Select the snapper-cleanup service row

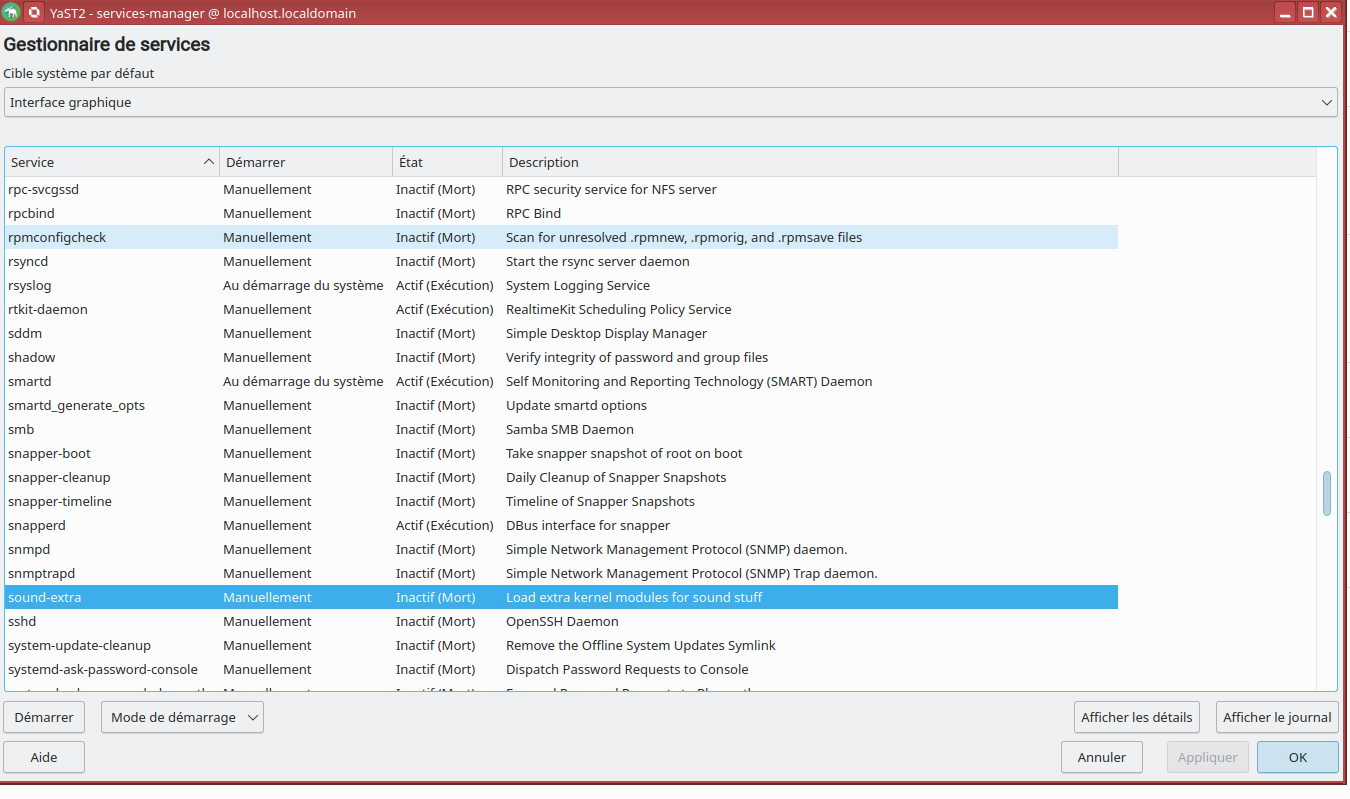coord(561,477)
